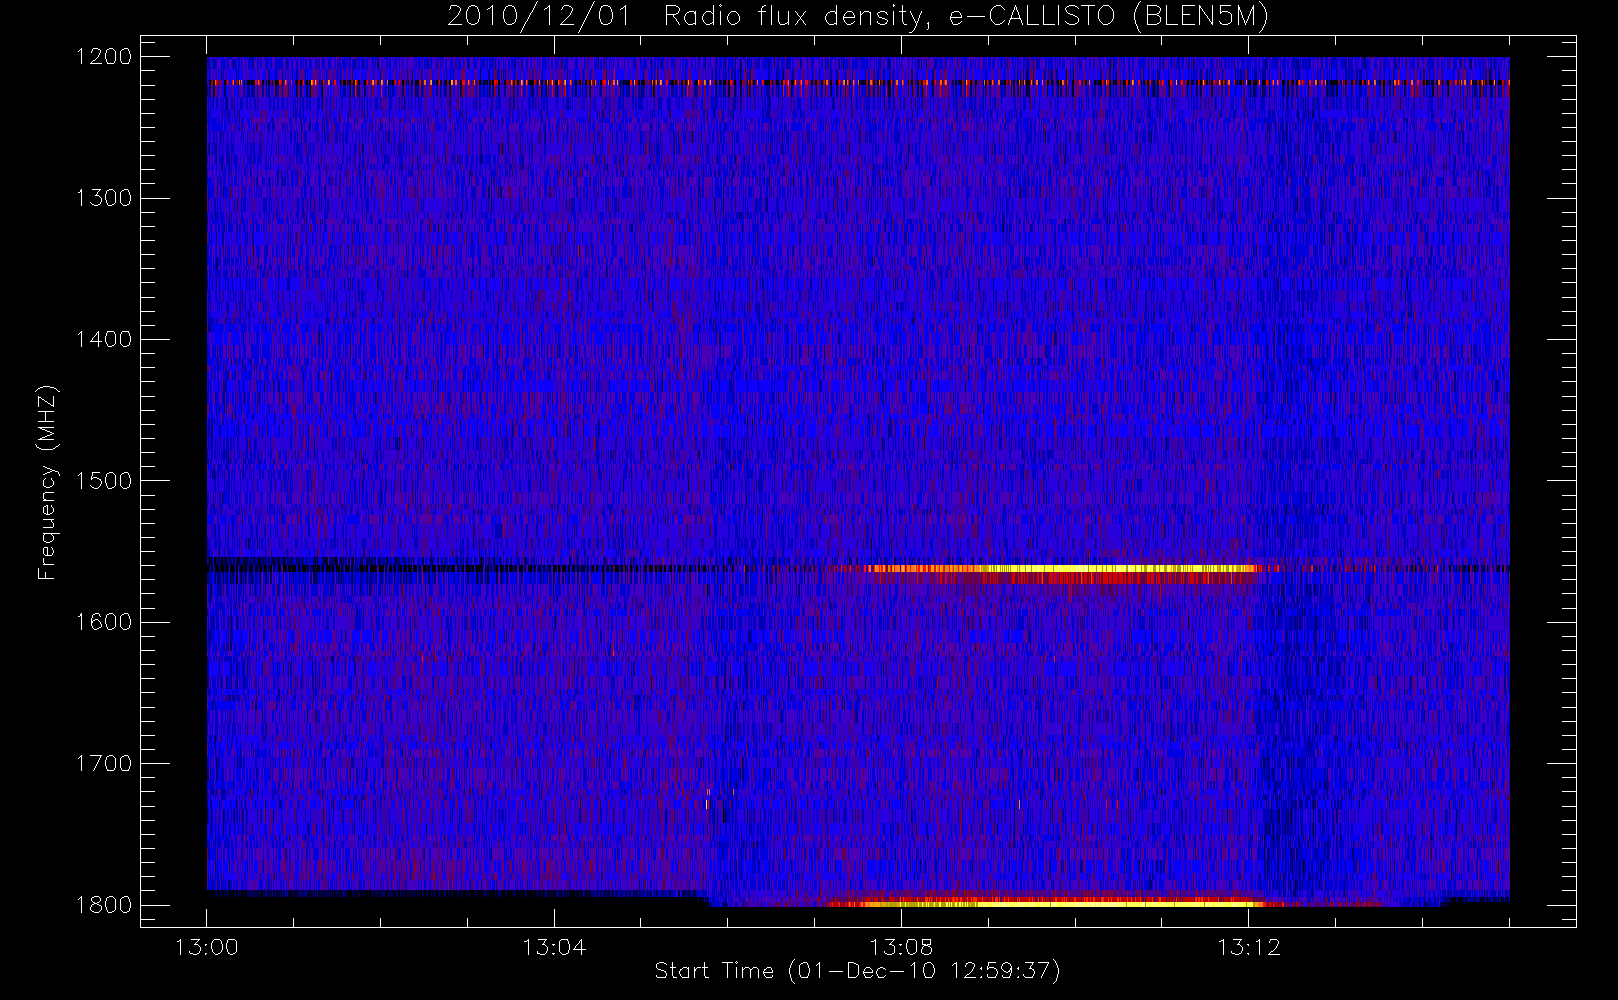Click the 1800 frequency tick label
The width and height of the screenshot is (1618, 1000).
104,905
